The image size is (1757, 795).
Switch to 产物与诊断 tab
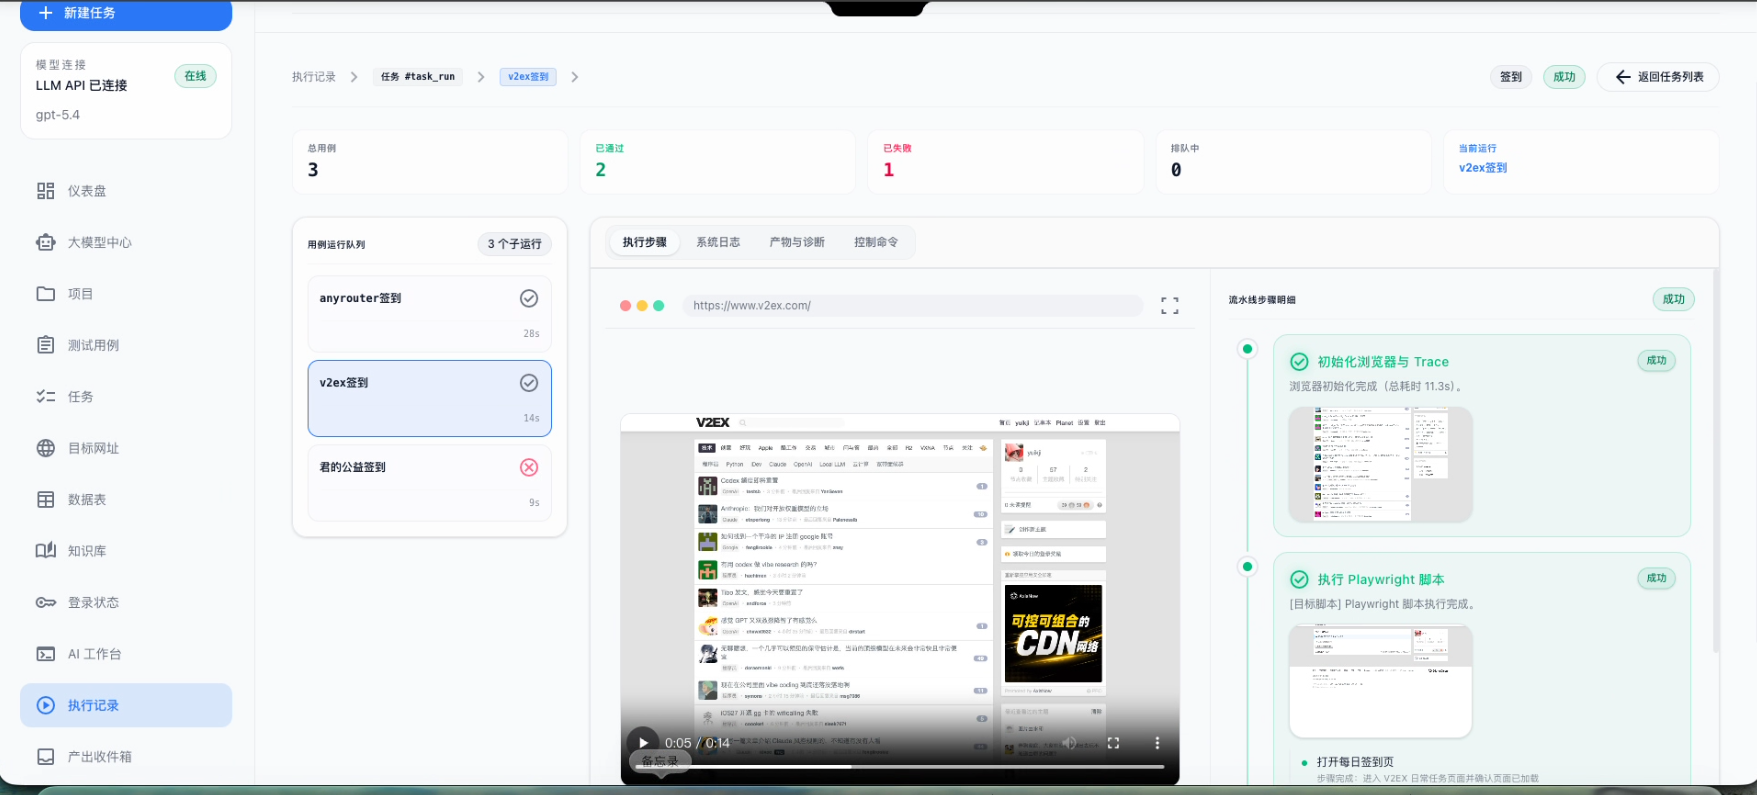[797, 242]
